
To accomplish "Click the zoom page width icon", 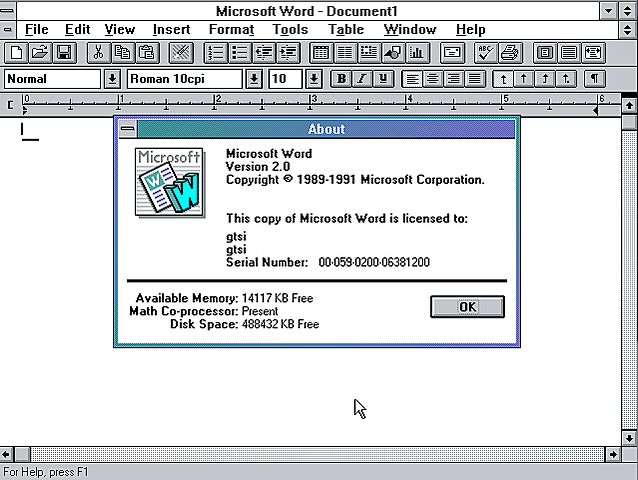I will (593, 53).
